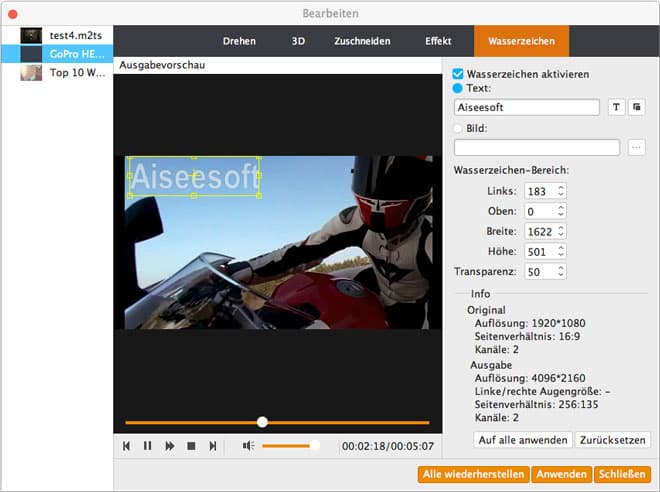Open the text font settings icon
Screen dimensions: 660x492
[x=616, y=107]
